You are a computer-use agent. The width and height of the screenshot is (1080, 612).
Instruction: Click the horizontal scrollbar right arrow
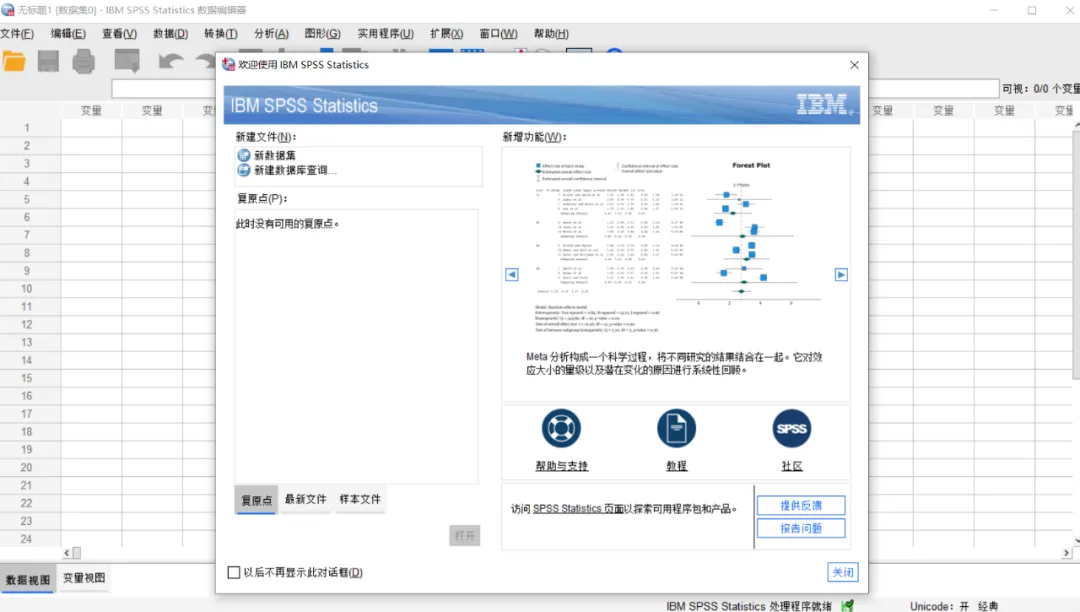click(x=1066, y=553)
